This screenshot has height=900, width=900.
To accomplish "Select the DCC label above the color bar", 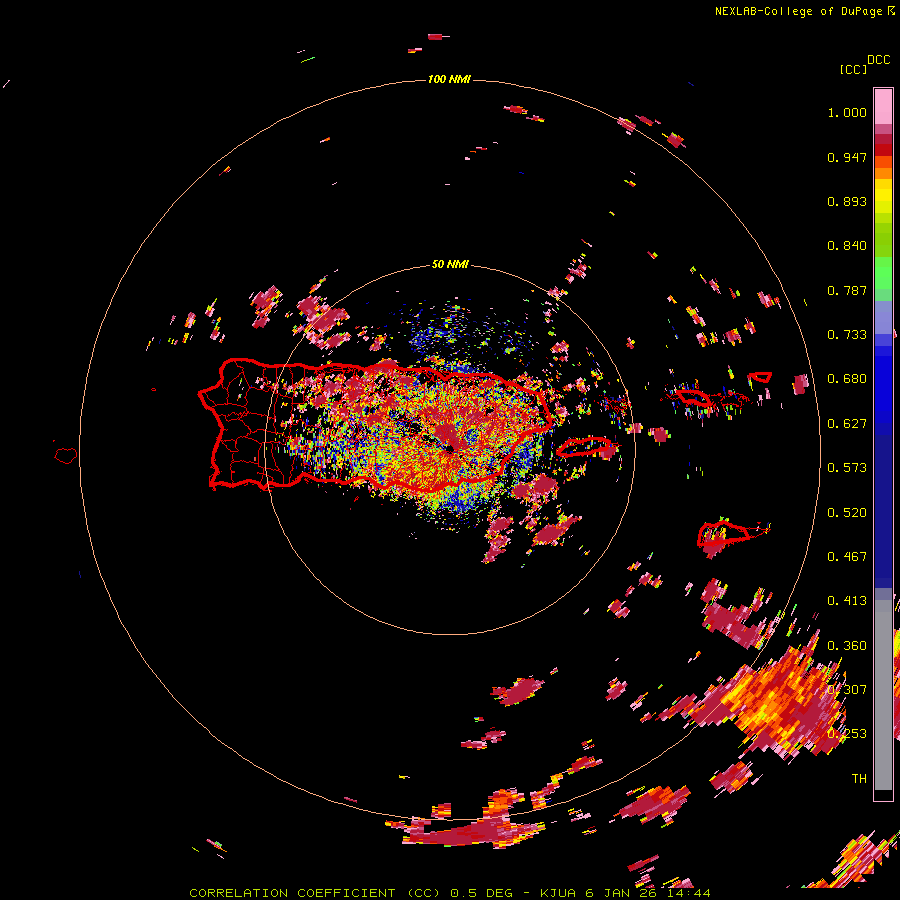I will (x=879, y=60).
